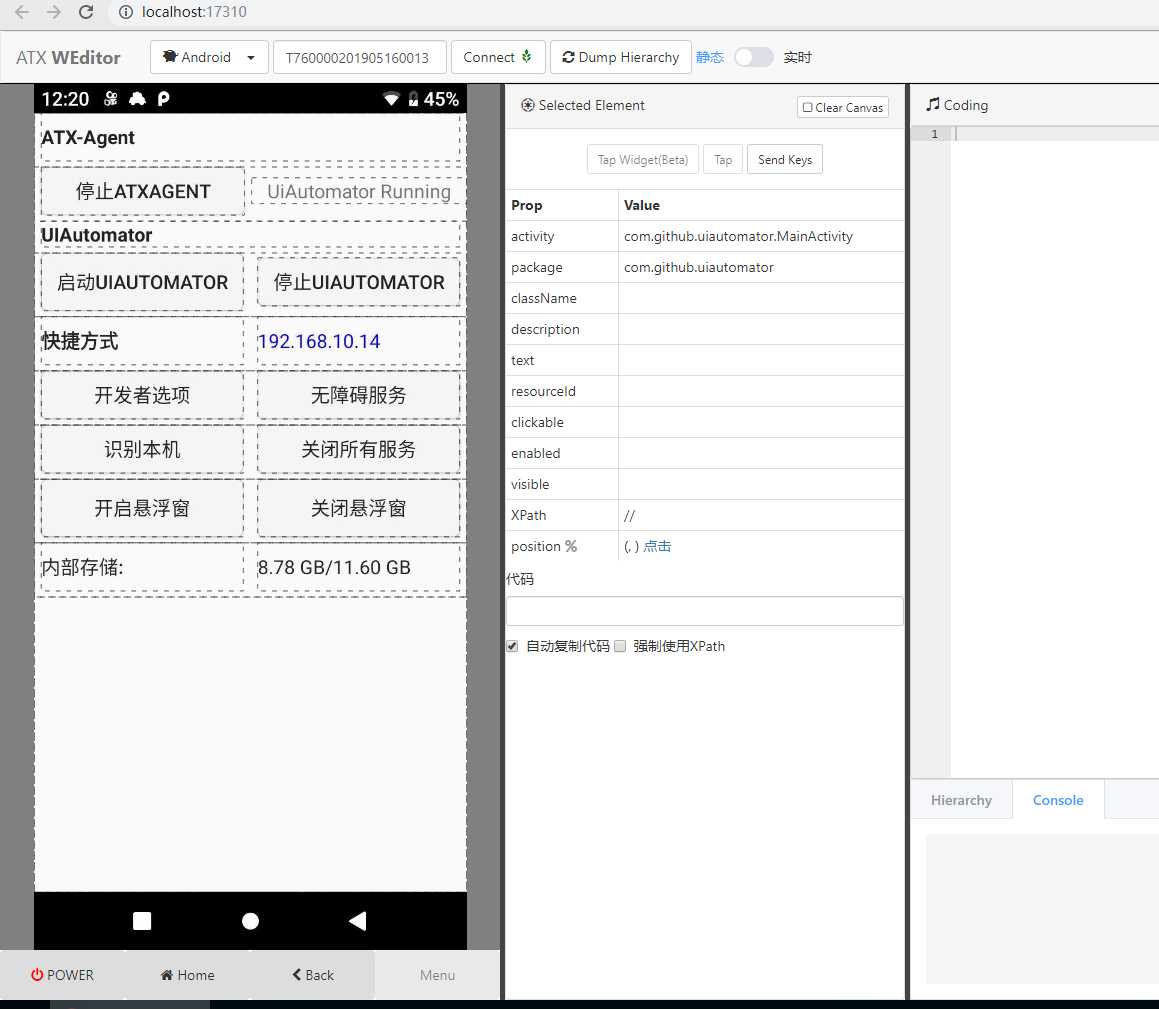Click the Connect button
Image resolution: width=1159 pixels, height=1009 pixels.
(x=498, y=57)
